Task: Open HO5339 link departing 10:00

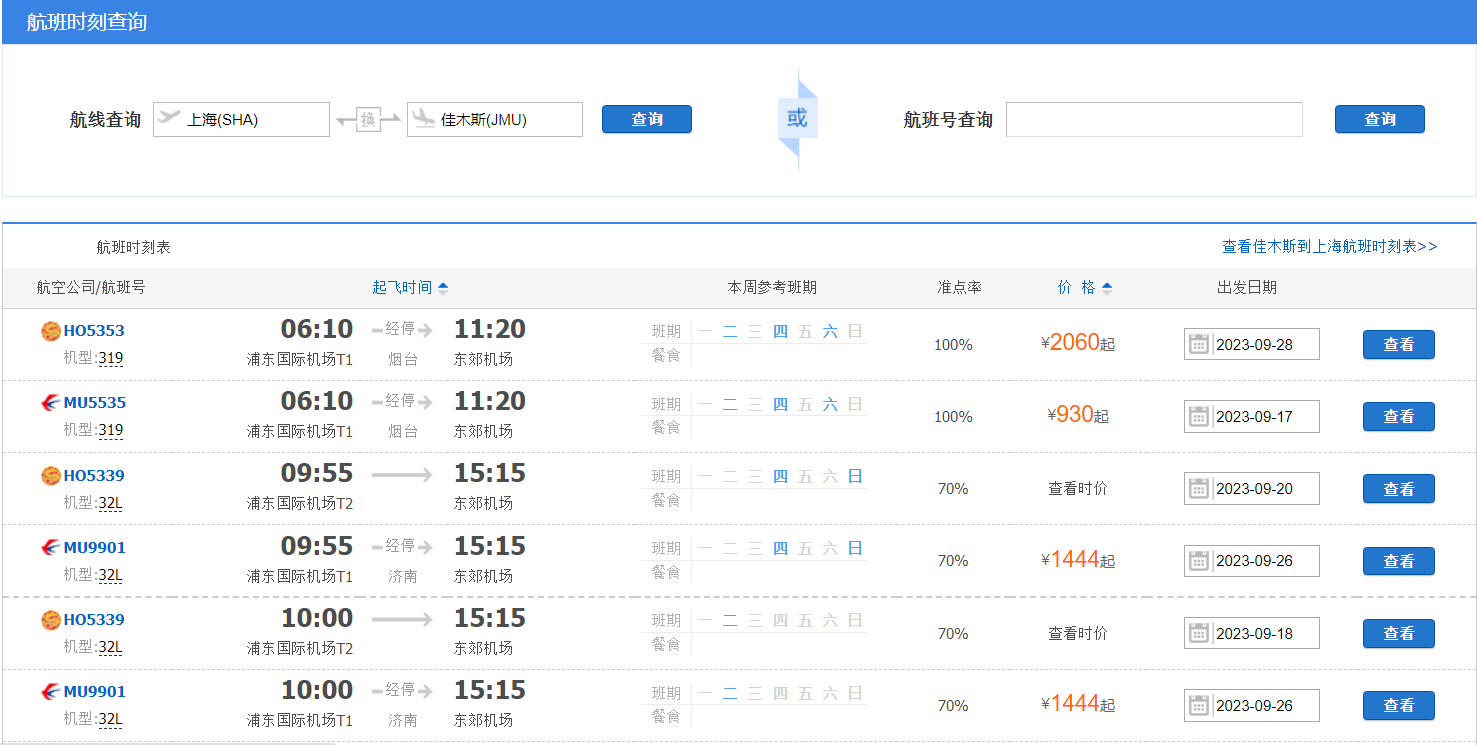Action: 94,620
